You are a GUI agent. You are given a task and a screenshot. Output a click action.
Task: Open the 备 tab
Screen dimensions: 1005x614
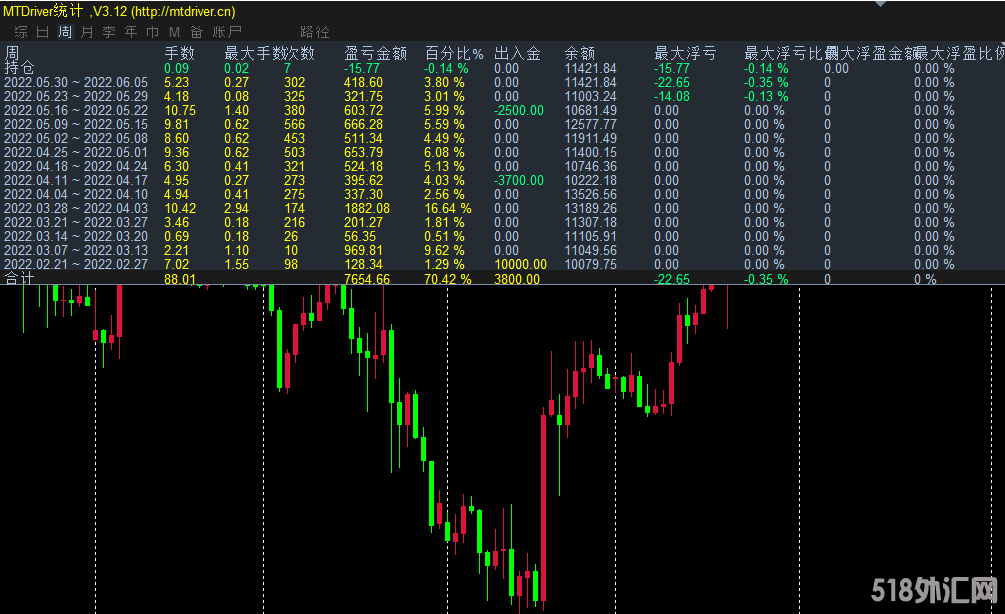coord(196,32)
